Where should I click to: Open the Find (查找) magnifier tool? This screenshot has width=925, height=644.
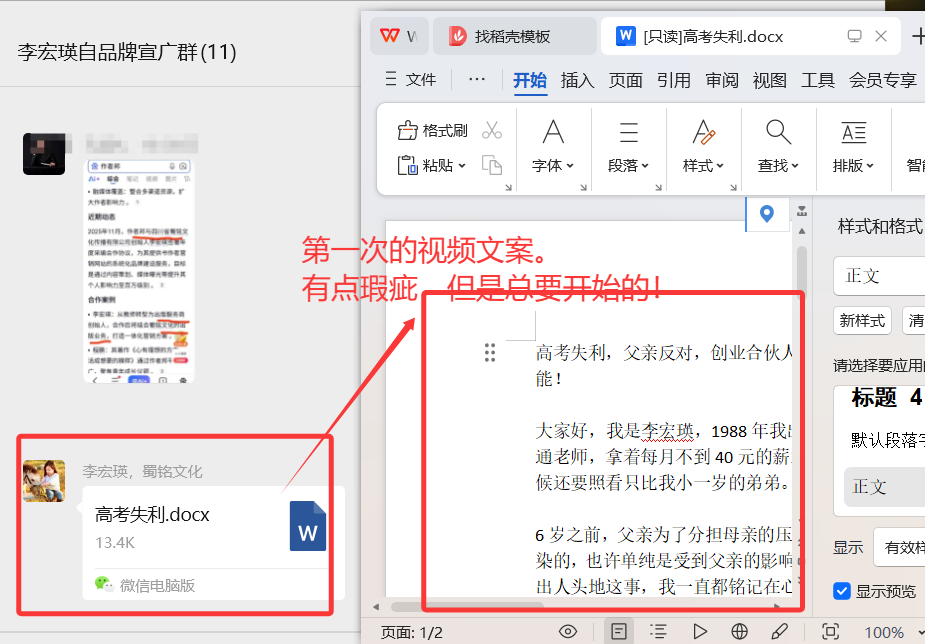778,131
